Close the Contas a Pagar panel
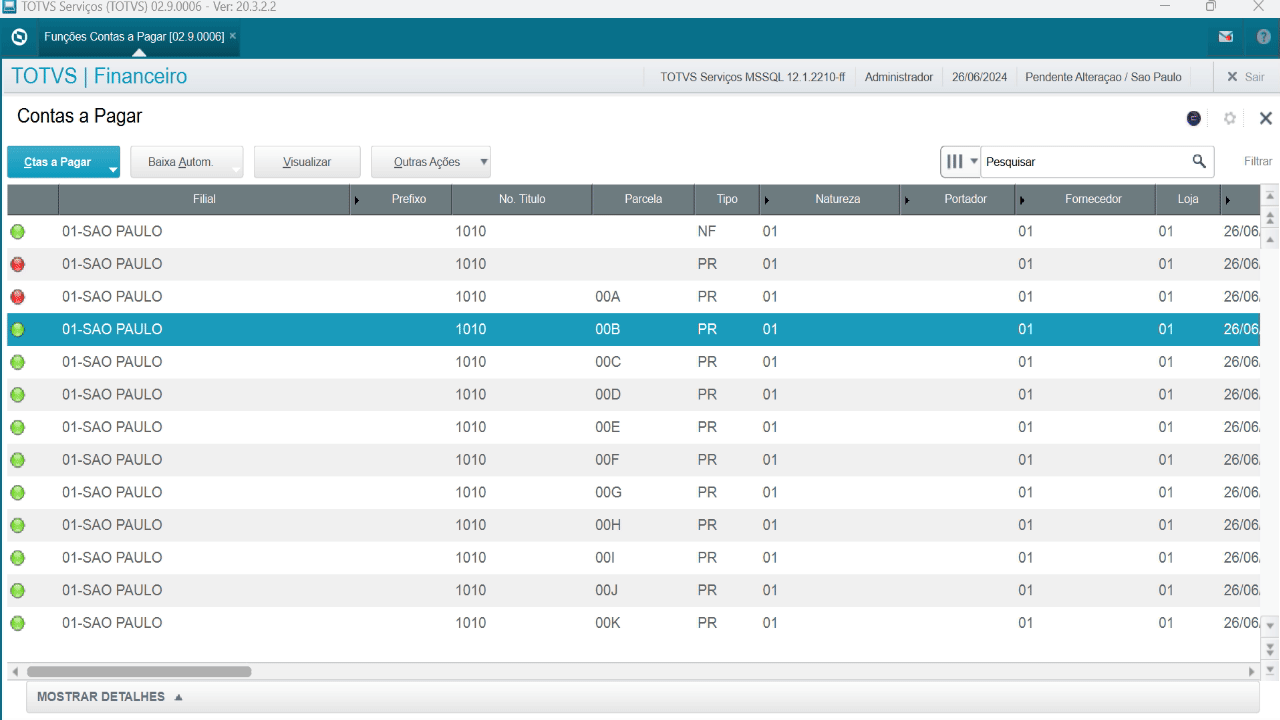 coord(1265,118)
